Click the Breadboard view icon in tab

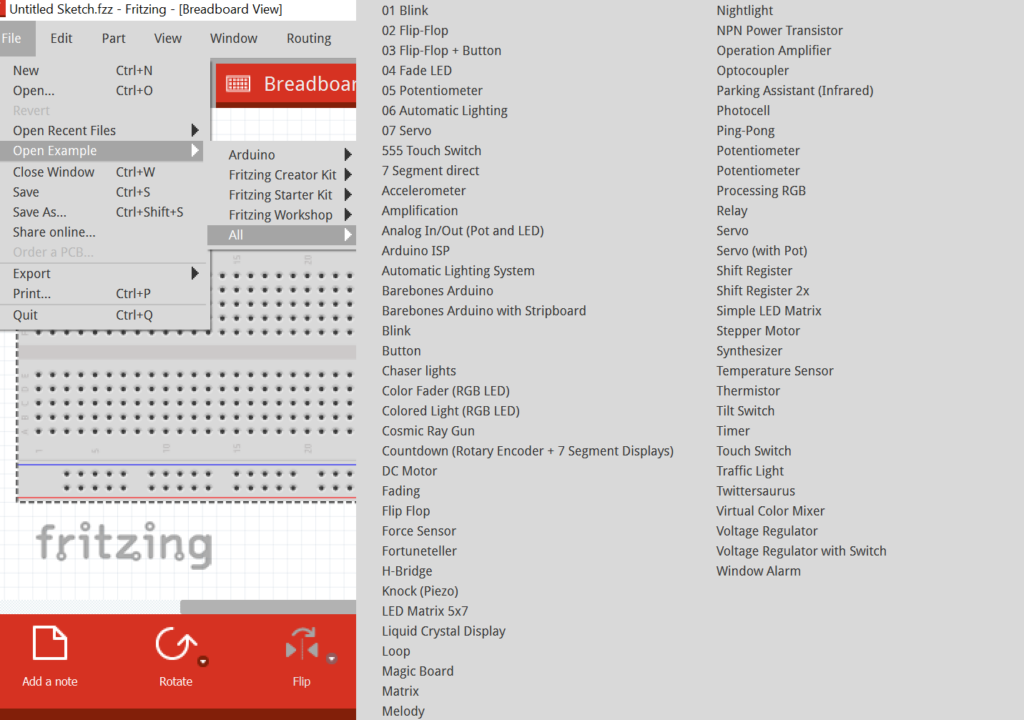238,84
